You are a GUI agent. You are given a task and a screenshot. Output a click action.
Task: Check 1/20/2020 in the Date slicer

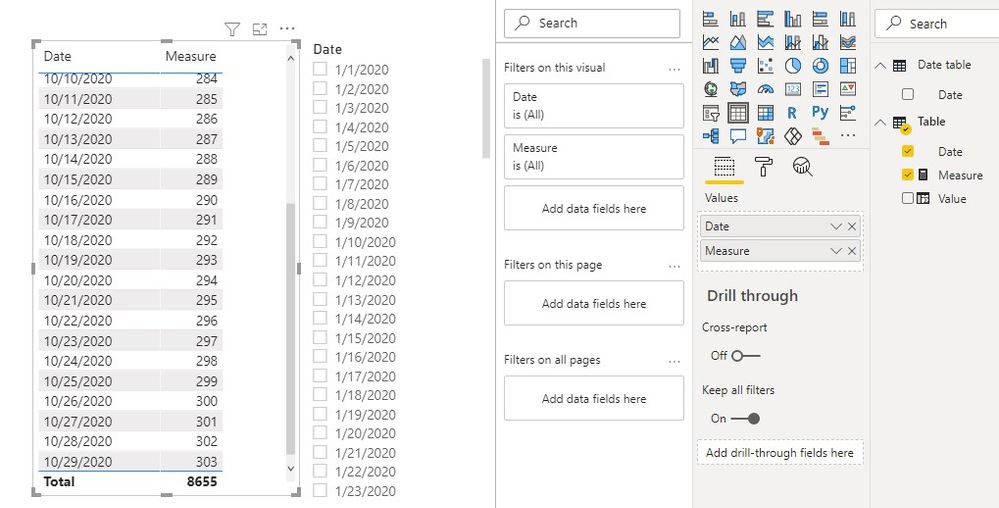320,433
